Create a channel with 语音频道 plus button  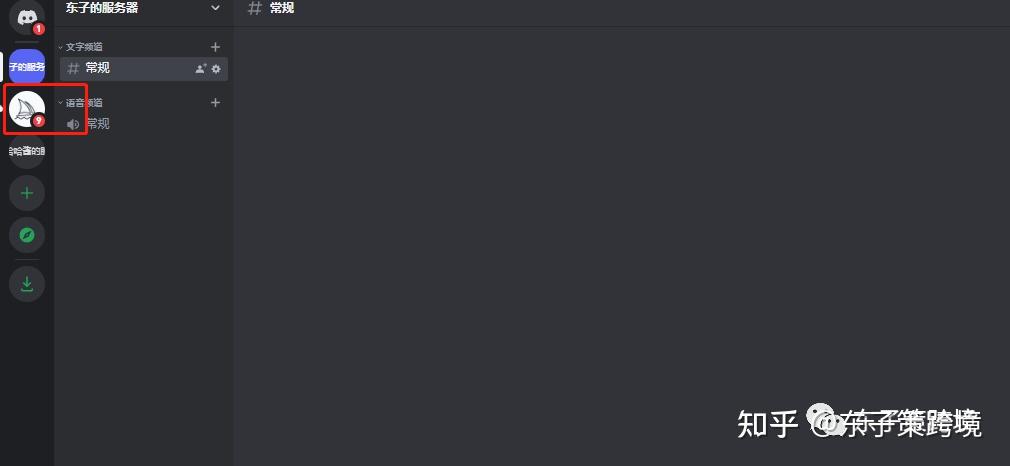(215, 102)
